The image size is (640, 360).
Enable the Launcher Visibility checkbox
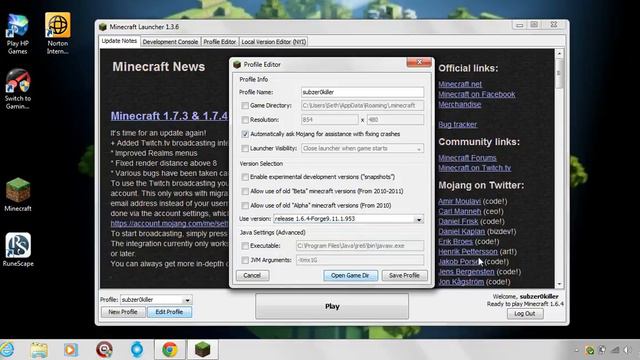tap(245, 149)
